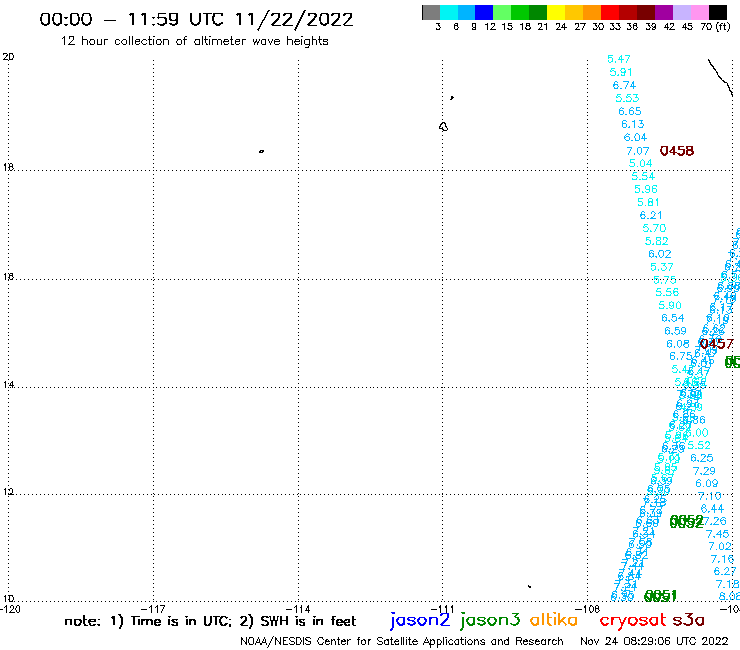Viewport: 740px width, 650px height.
Task: Click the purple swatch in the color bar
Action: pyautogui.click(x=664, y=13)
